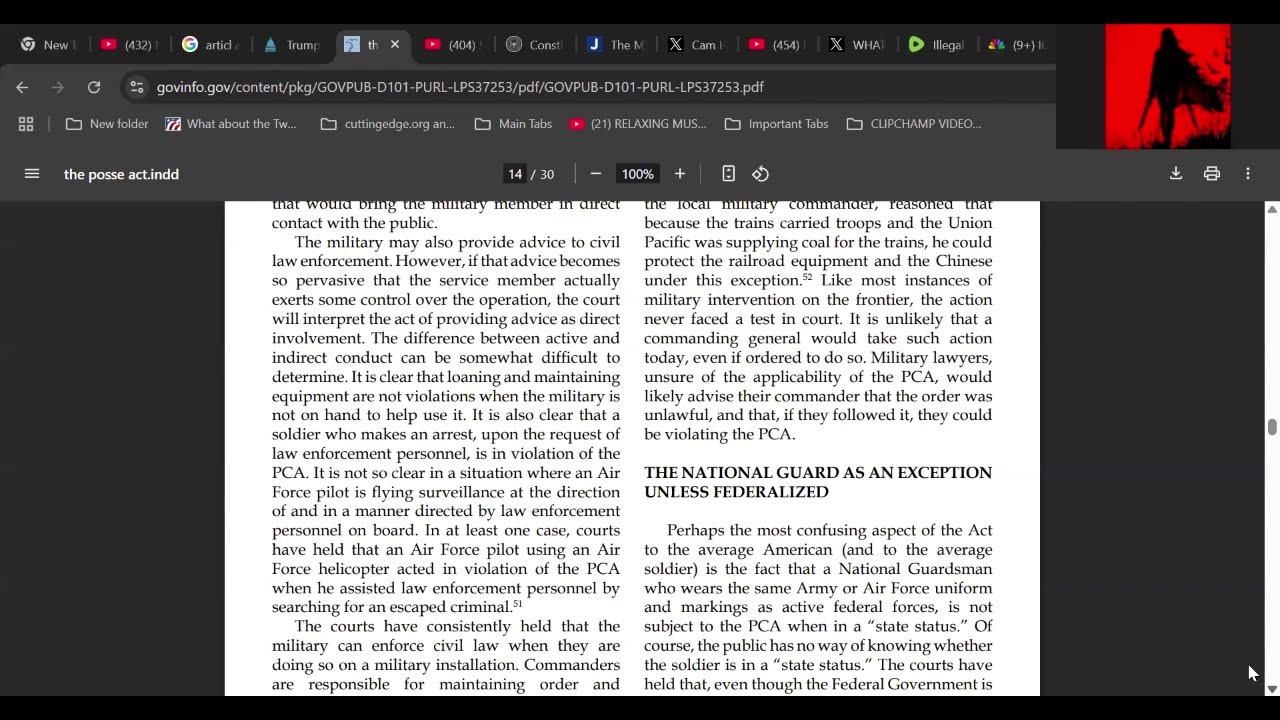Screen dimensions: 1280x720
Task: Open the '(21) RELAXING MUS...' bookmark
Action: (638, 124)
